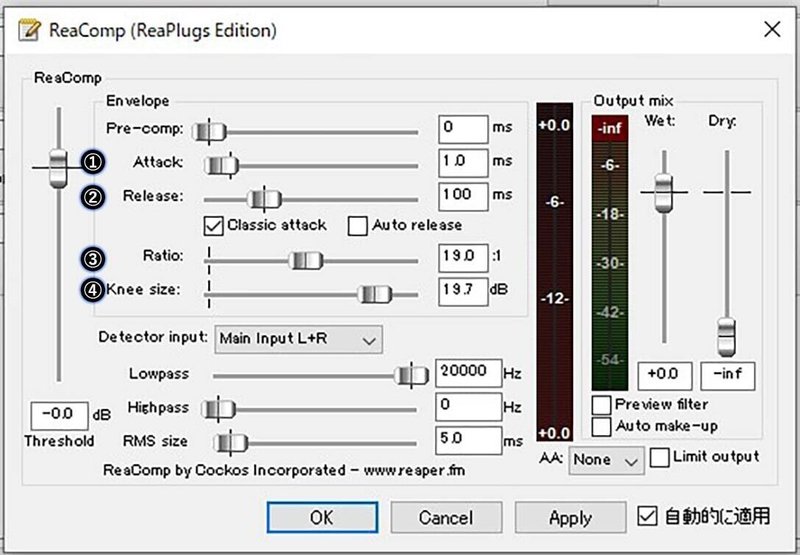This screenshot has height=555, width=800.
Task: Click the Pre-comp slider handle
Action: click(210, 132)
